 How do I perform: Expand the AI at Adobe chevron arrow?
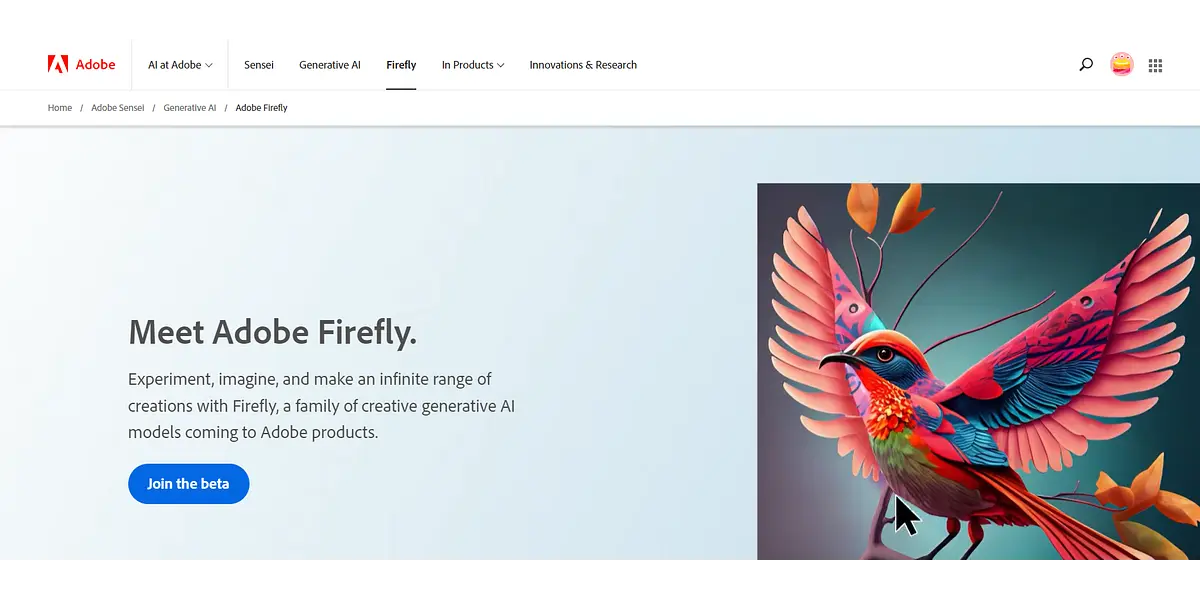[x=209, y=66]
